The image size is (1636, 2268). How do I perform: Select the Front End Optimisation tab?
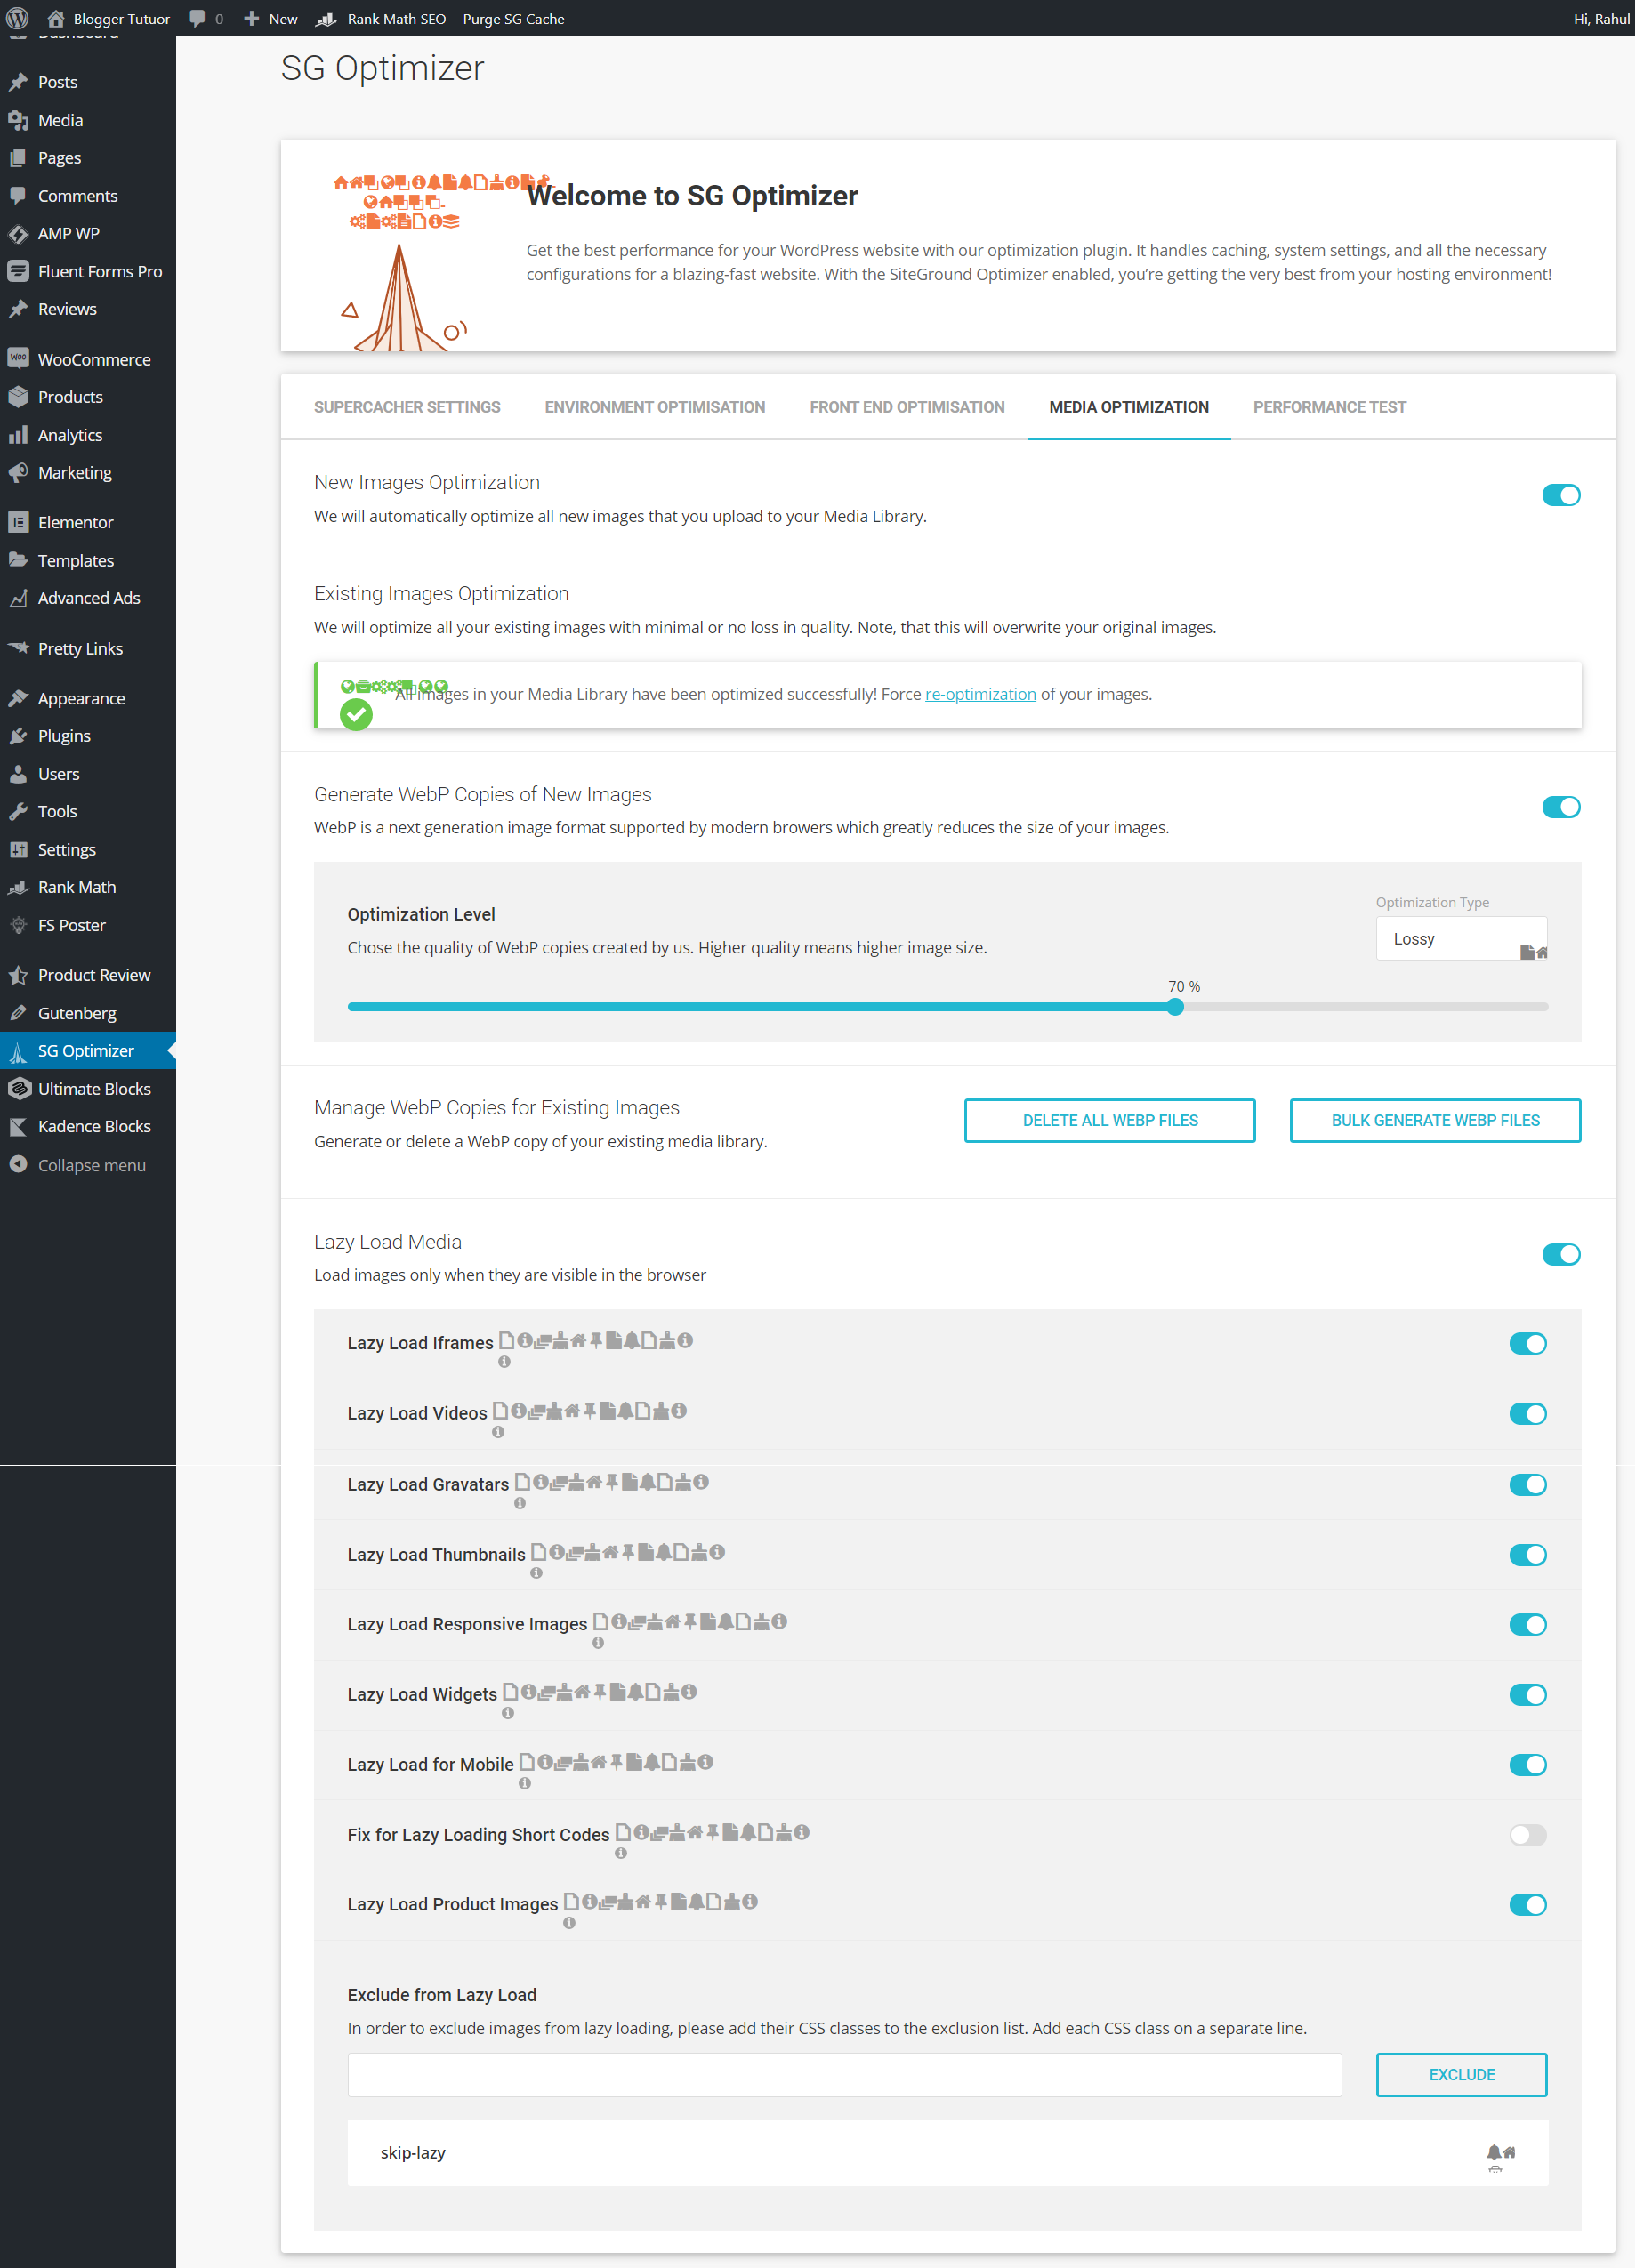907,407
